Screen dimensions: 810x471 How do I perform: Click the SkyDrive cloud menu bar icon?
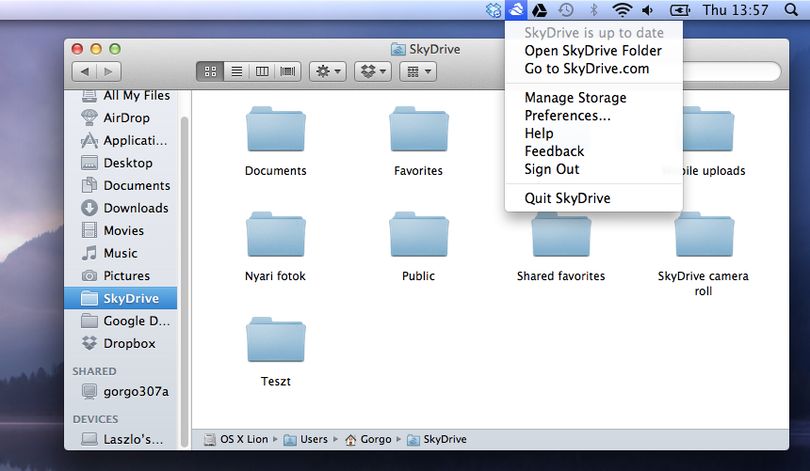click(x=516, y=10)
